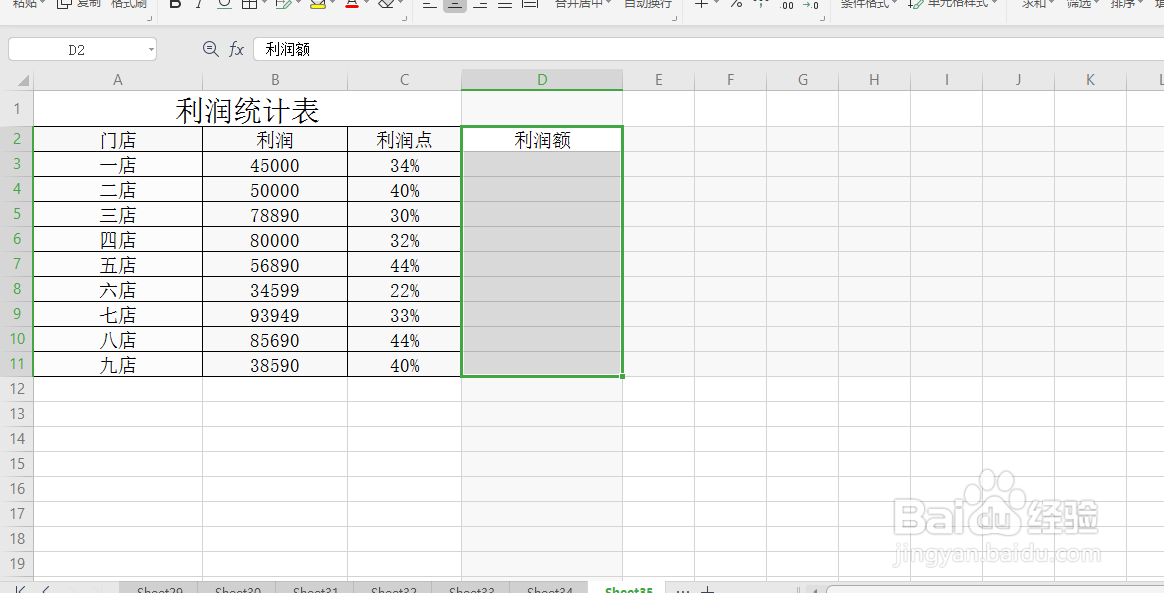Open the name box dropdown arrow
The height and width of the screenshot is (593, 1164).
pos(151,50)
